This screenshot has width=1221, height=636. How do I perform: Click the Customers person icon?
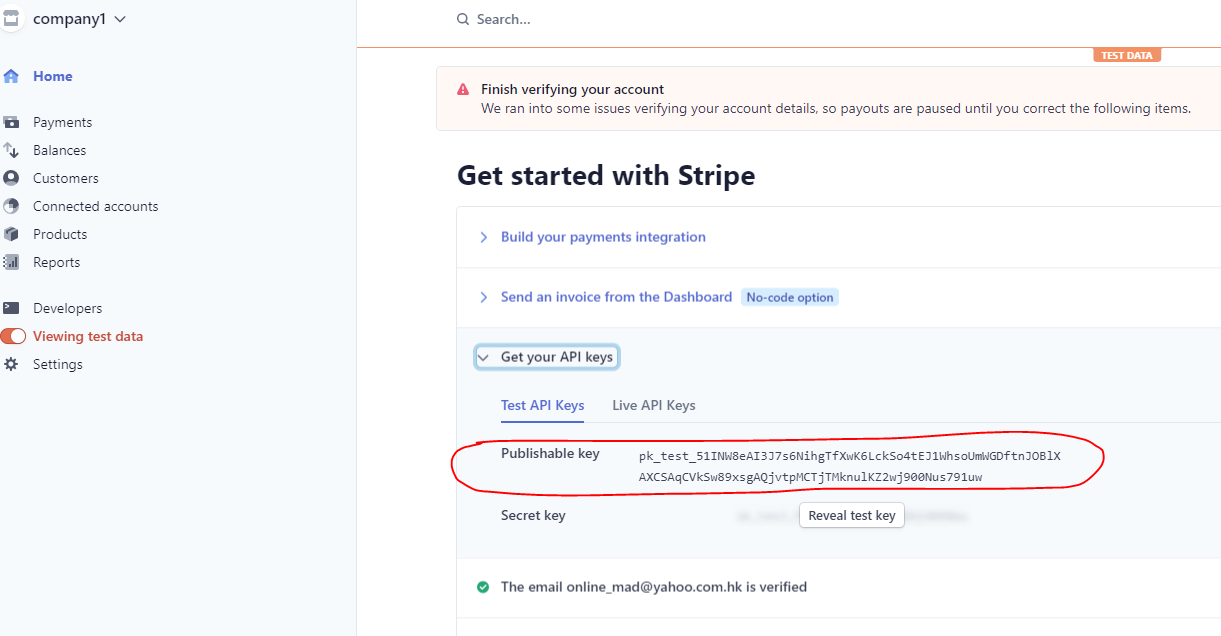(11, 178)
